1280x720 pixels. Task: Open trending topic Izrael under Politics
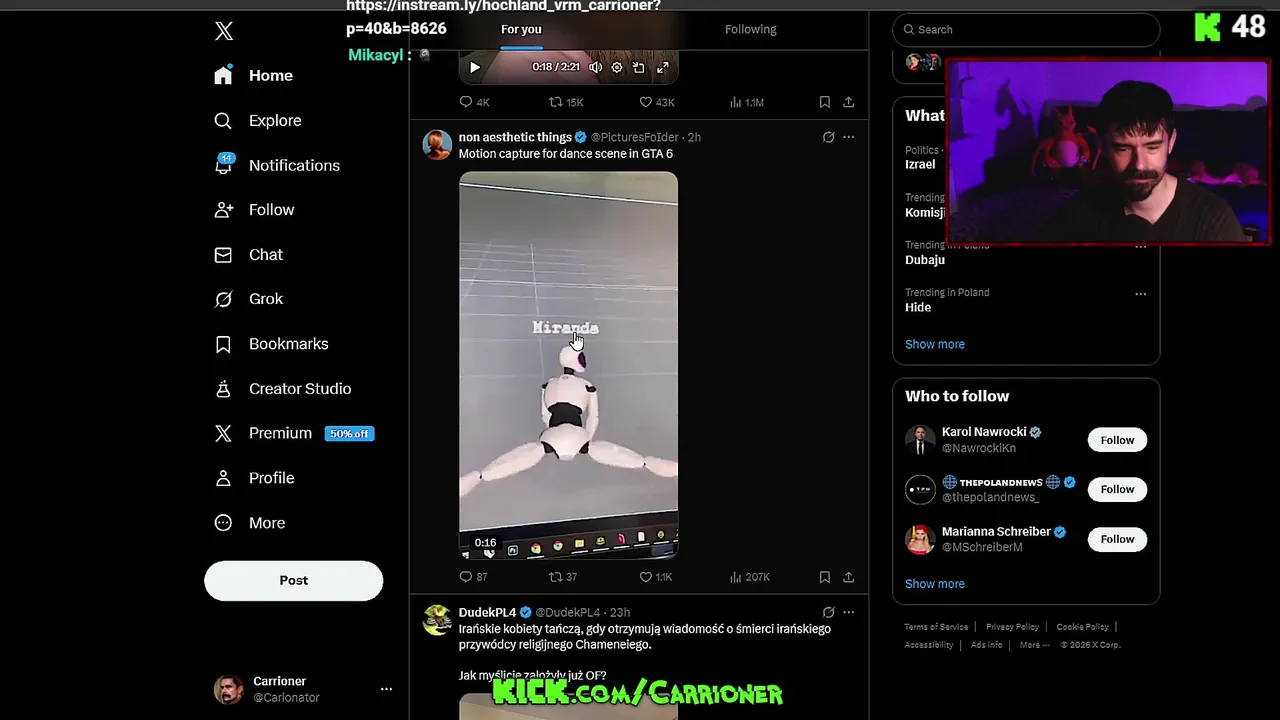[920, 165]
